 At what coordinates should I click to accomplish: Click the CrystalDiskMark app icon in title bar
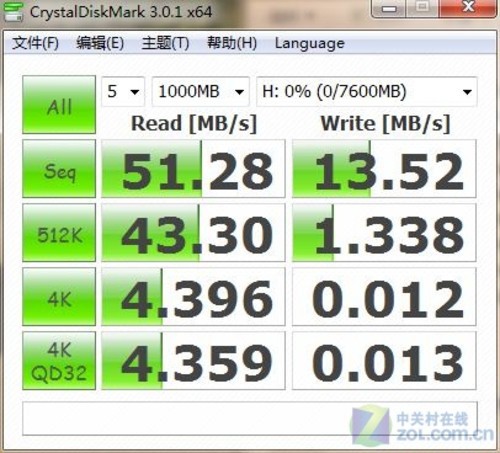point(12,12)
